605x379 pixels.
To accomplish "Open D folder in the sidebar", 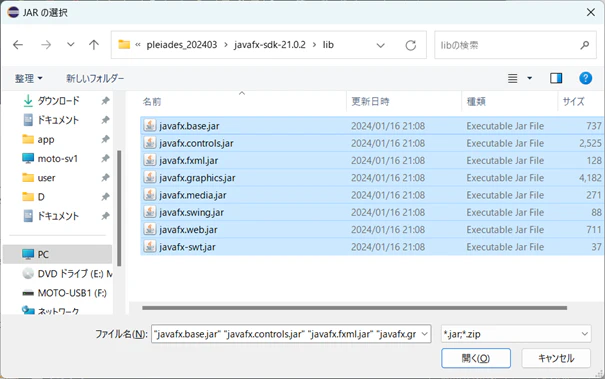I will 41,197.
